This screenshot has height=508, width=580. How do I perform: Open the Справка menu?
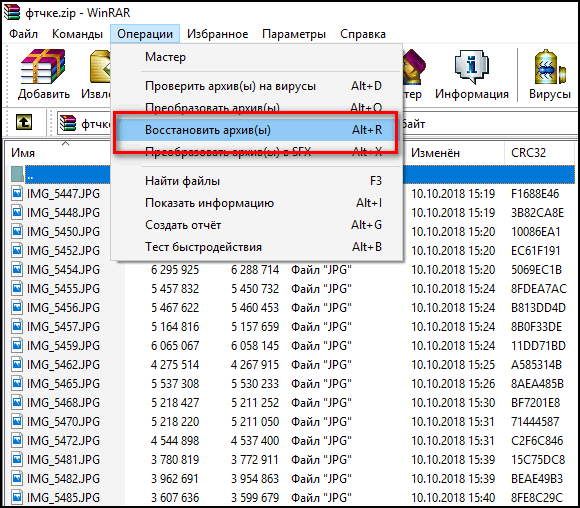[363, 34]
